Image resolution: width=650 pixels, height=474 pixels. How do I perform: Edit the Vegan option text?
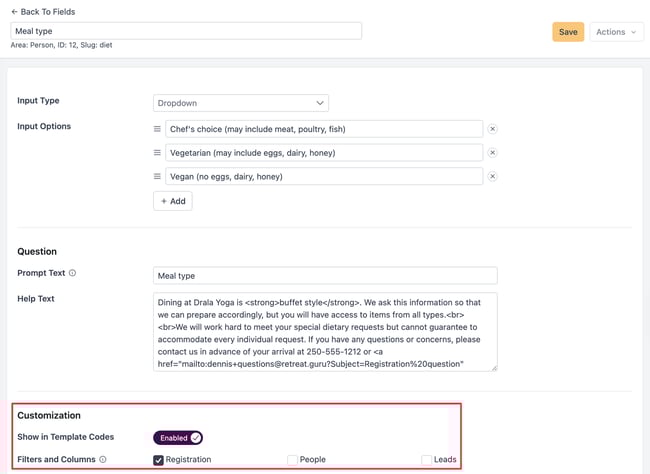[x=324, y=176]
